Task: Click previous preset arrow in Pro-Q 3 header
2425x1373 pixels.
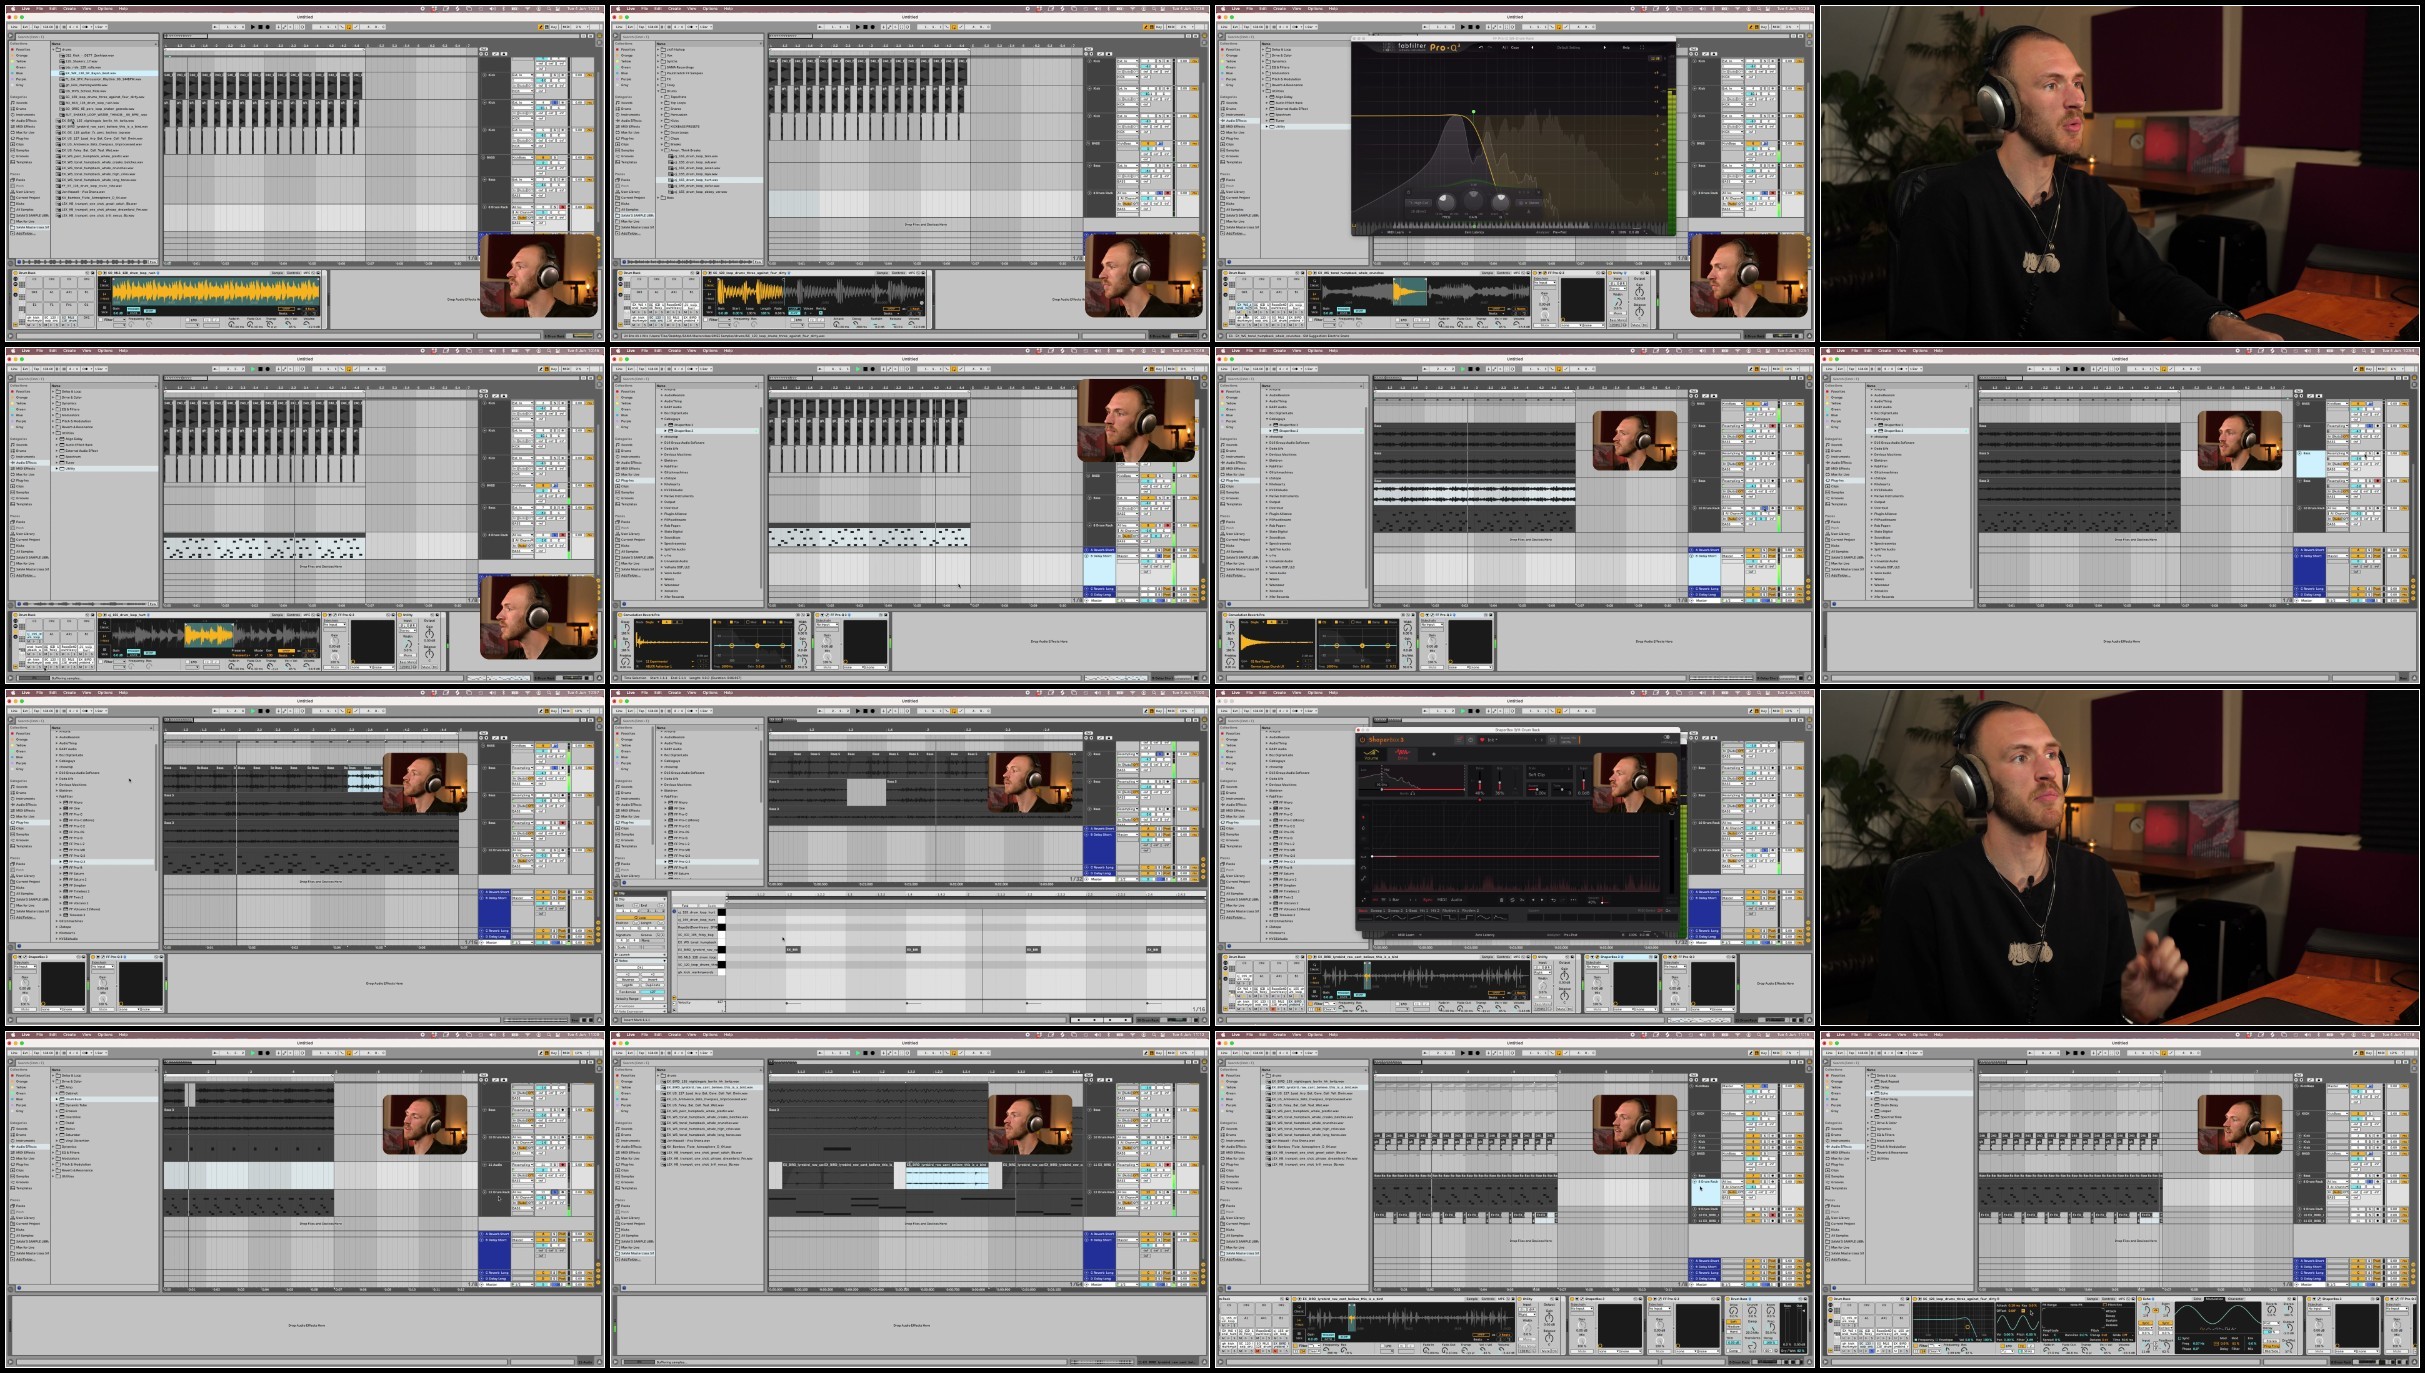Action: click(x=1532, y=47)
